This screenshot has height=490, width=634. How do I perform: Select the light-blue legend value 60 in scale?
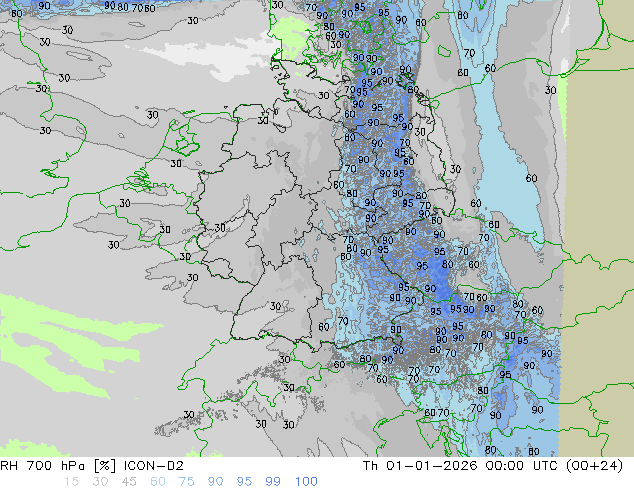(158, 482)
